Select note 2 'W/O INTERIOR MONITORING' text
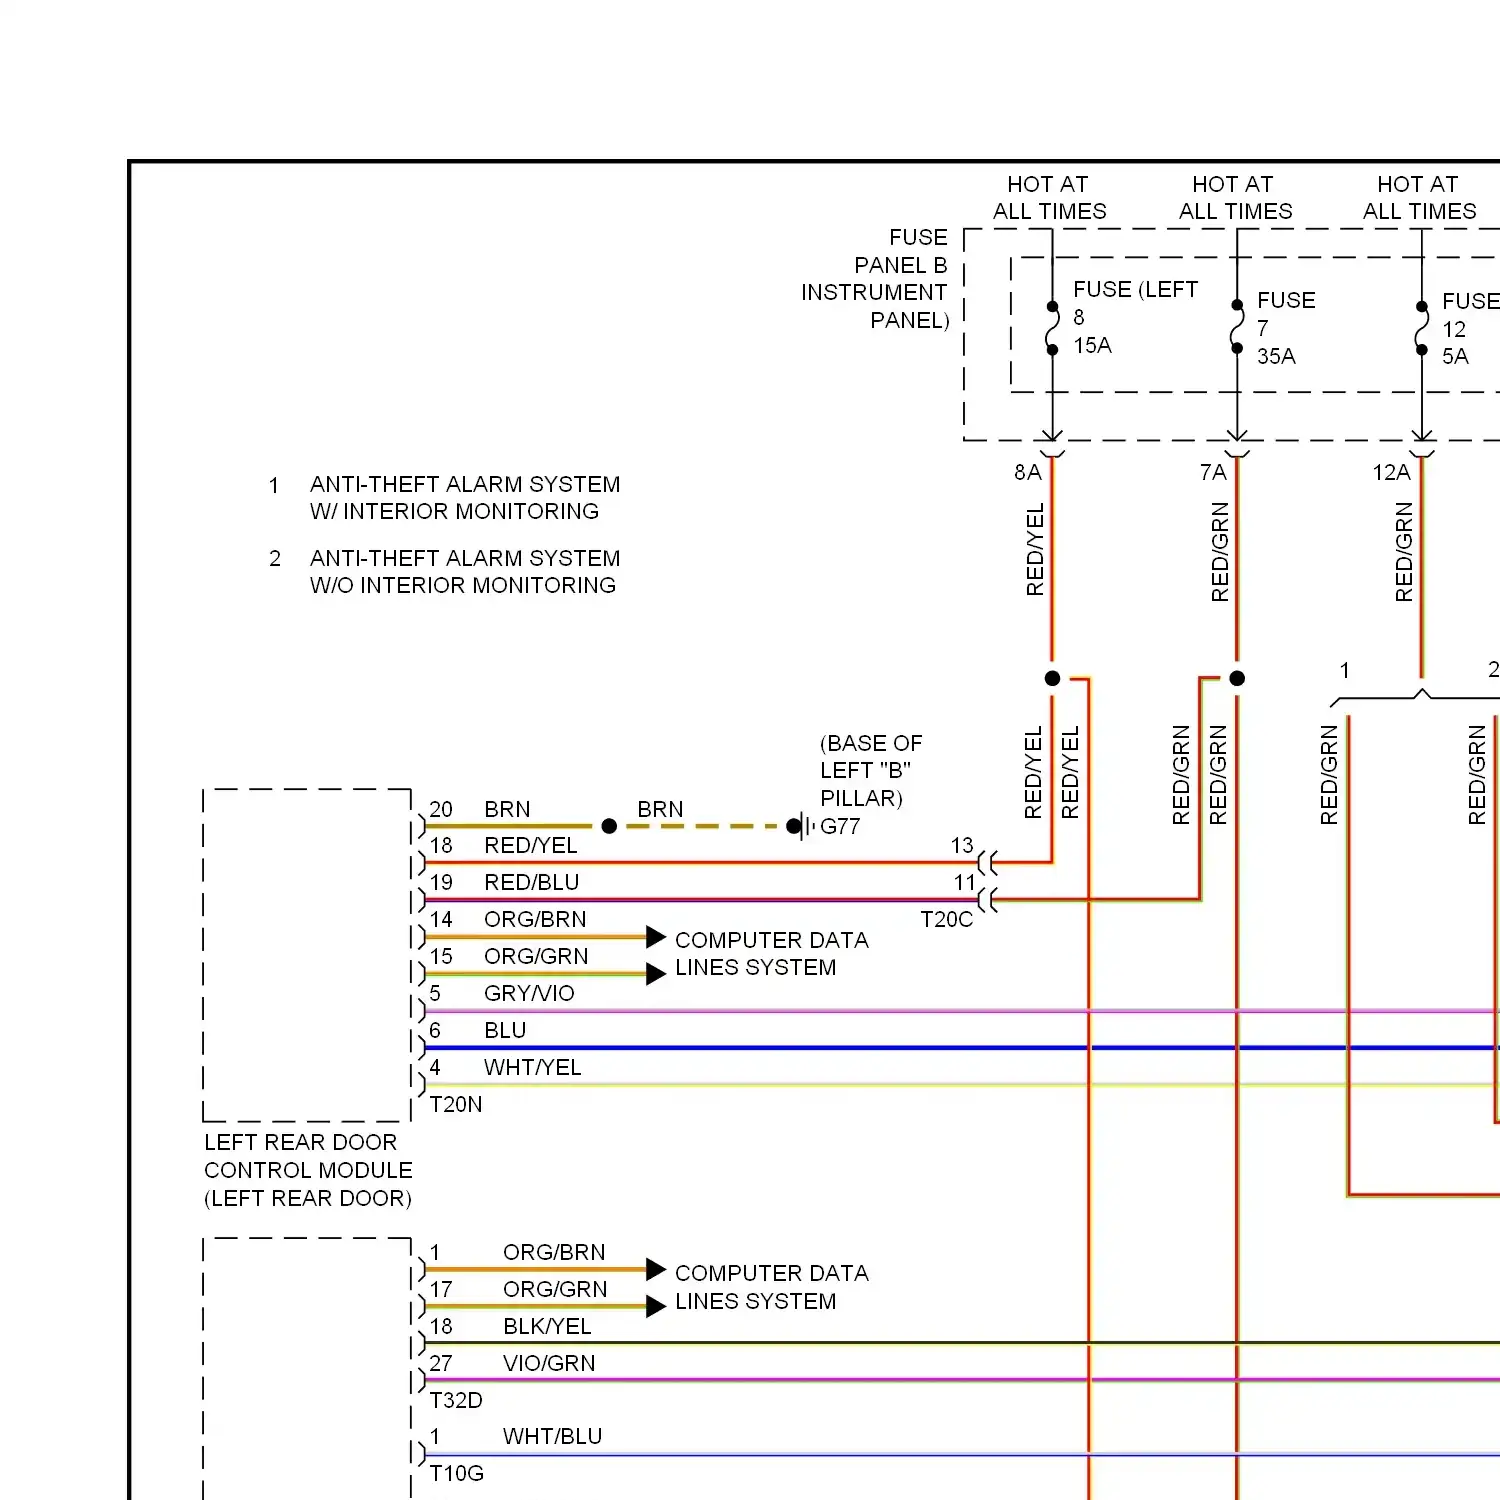The height and width of the screenshot is (1500, 1500). 463,585
